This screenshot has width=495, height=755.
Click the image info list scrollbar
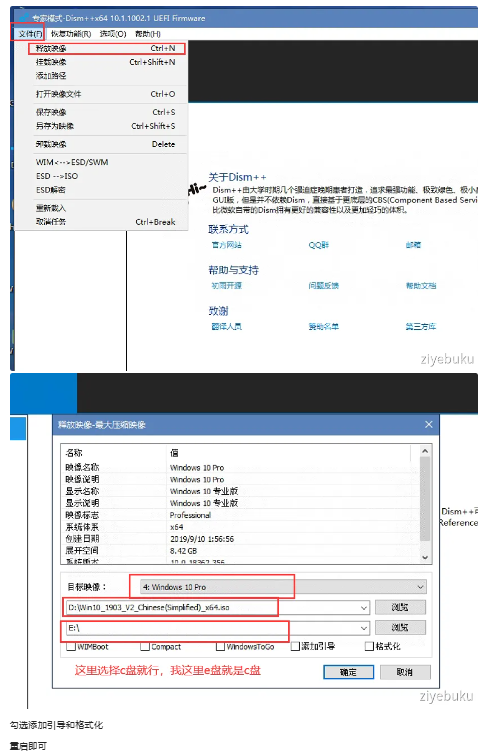(425, 498)
